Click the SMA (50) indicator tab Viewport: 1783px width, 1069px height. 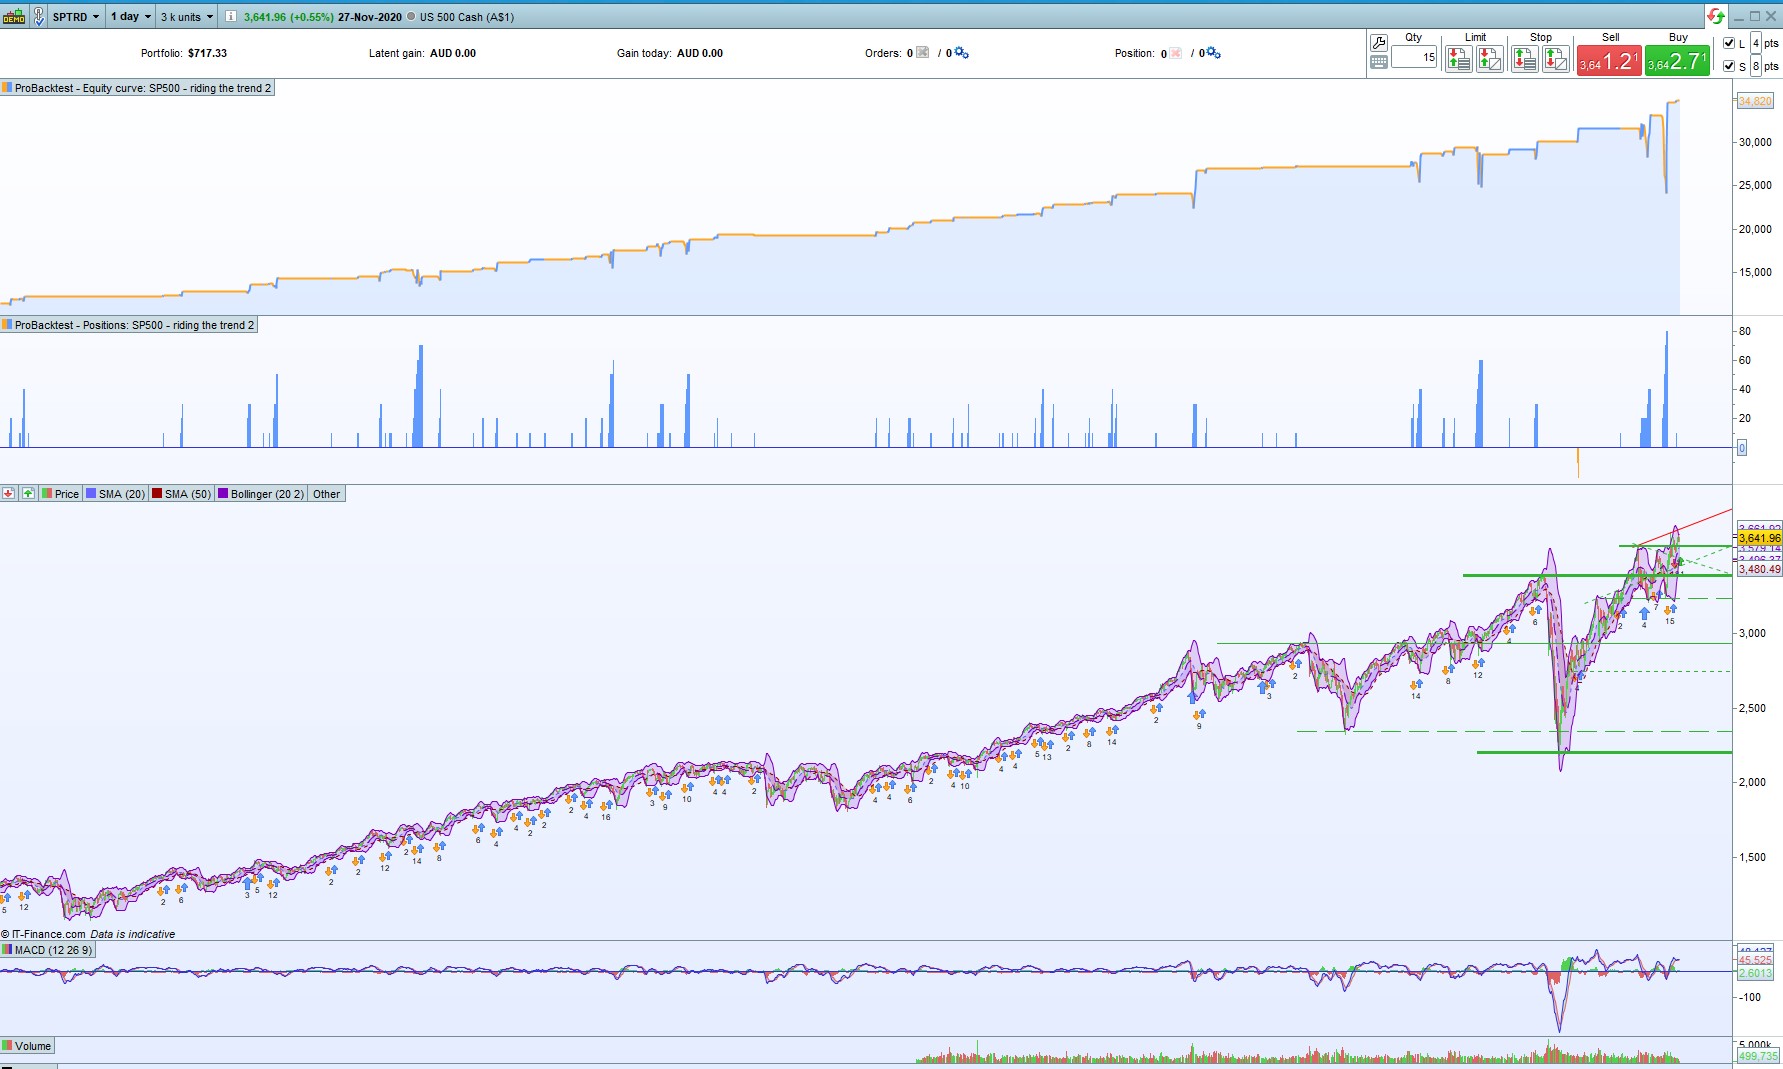point(182,494)
